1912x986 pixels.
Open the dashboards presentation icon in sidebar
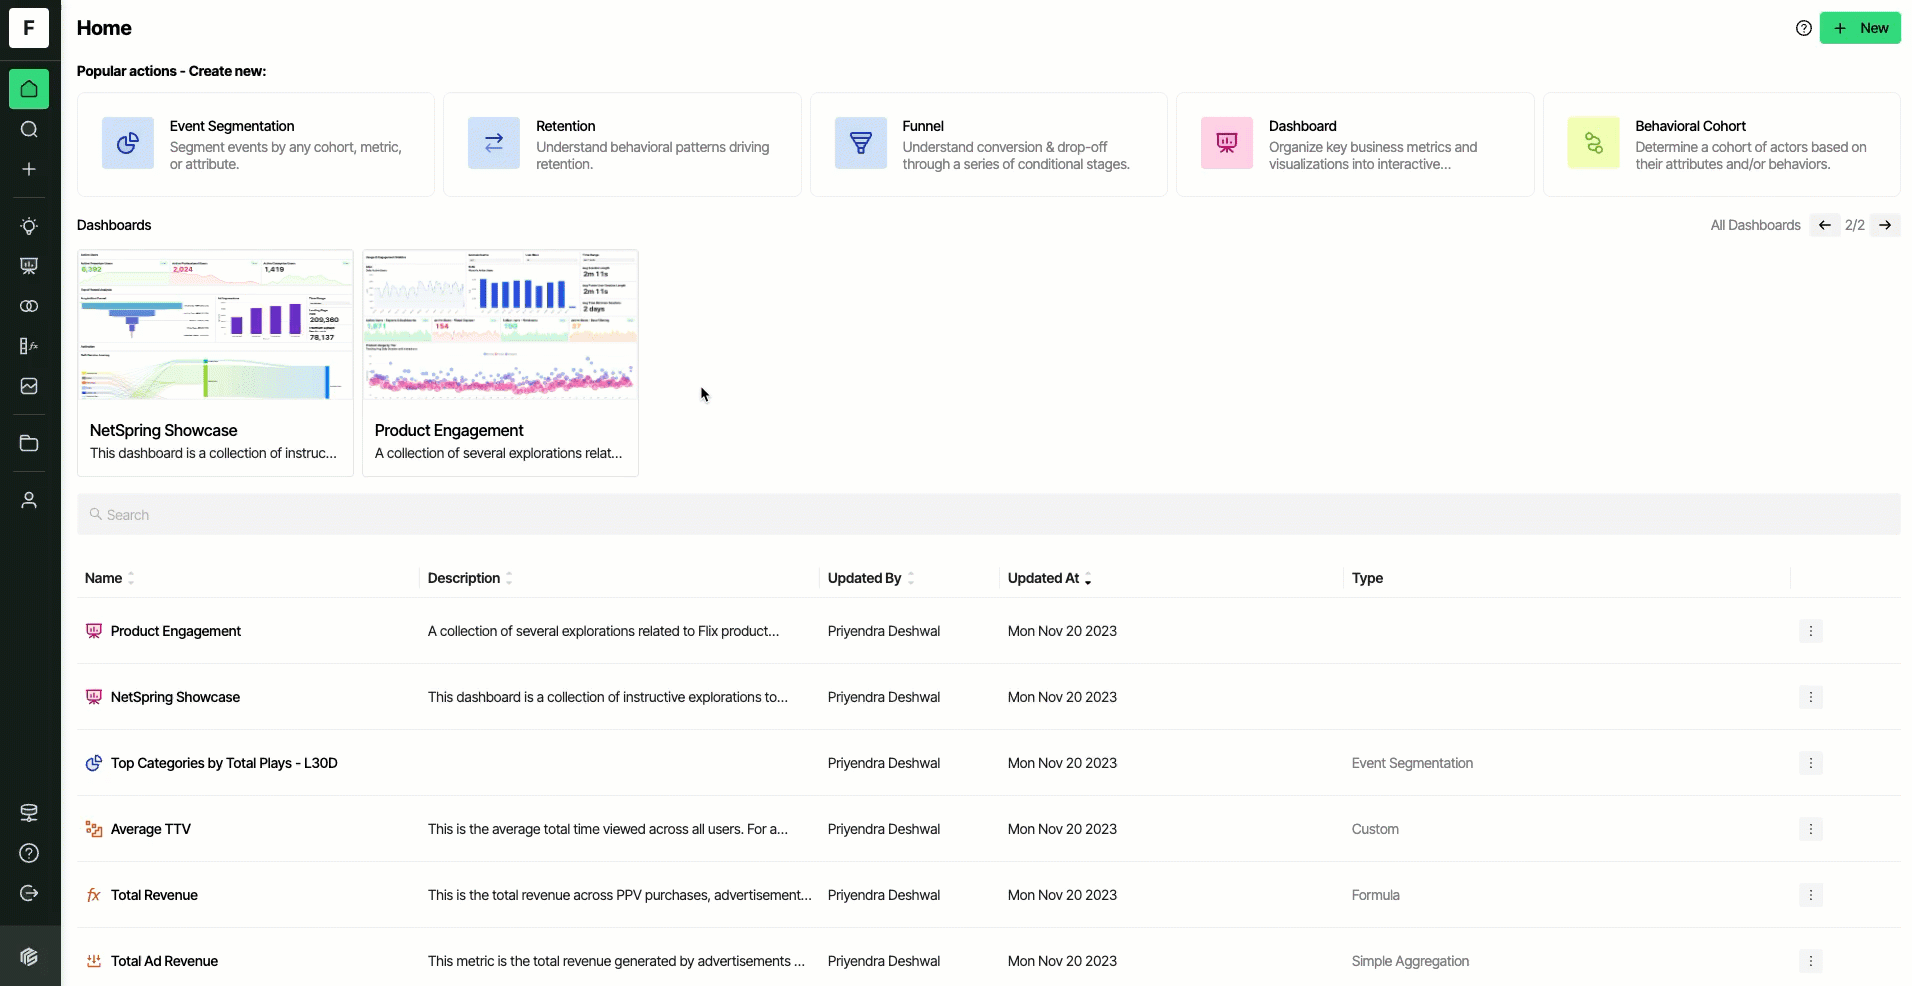click(x=29, y=266)
